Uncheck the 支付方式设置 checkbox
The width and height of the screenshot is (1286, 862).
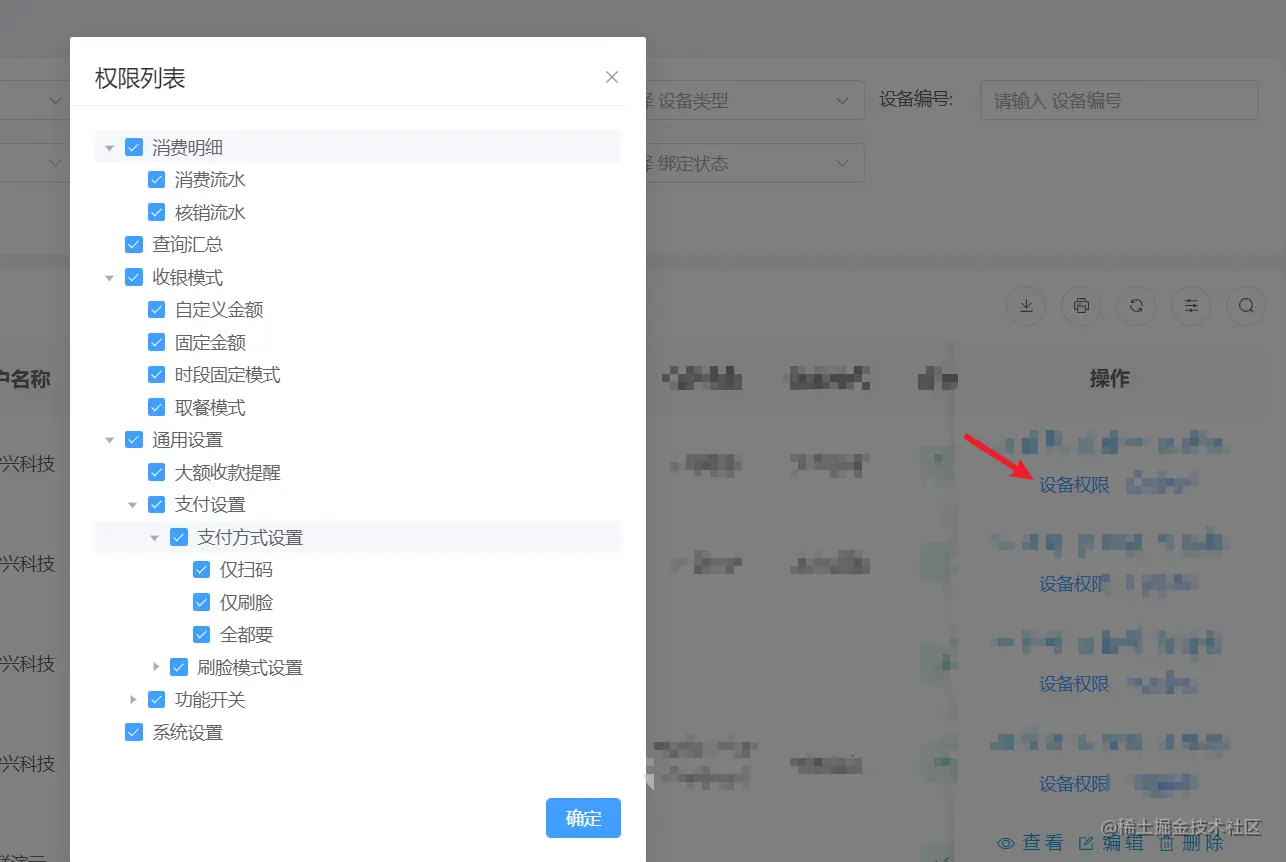(x=179, y=537)
